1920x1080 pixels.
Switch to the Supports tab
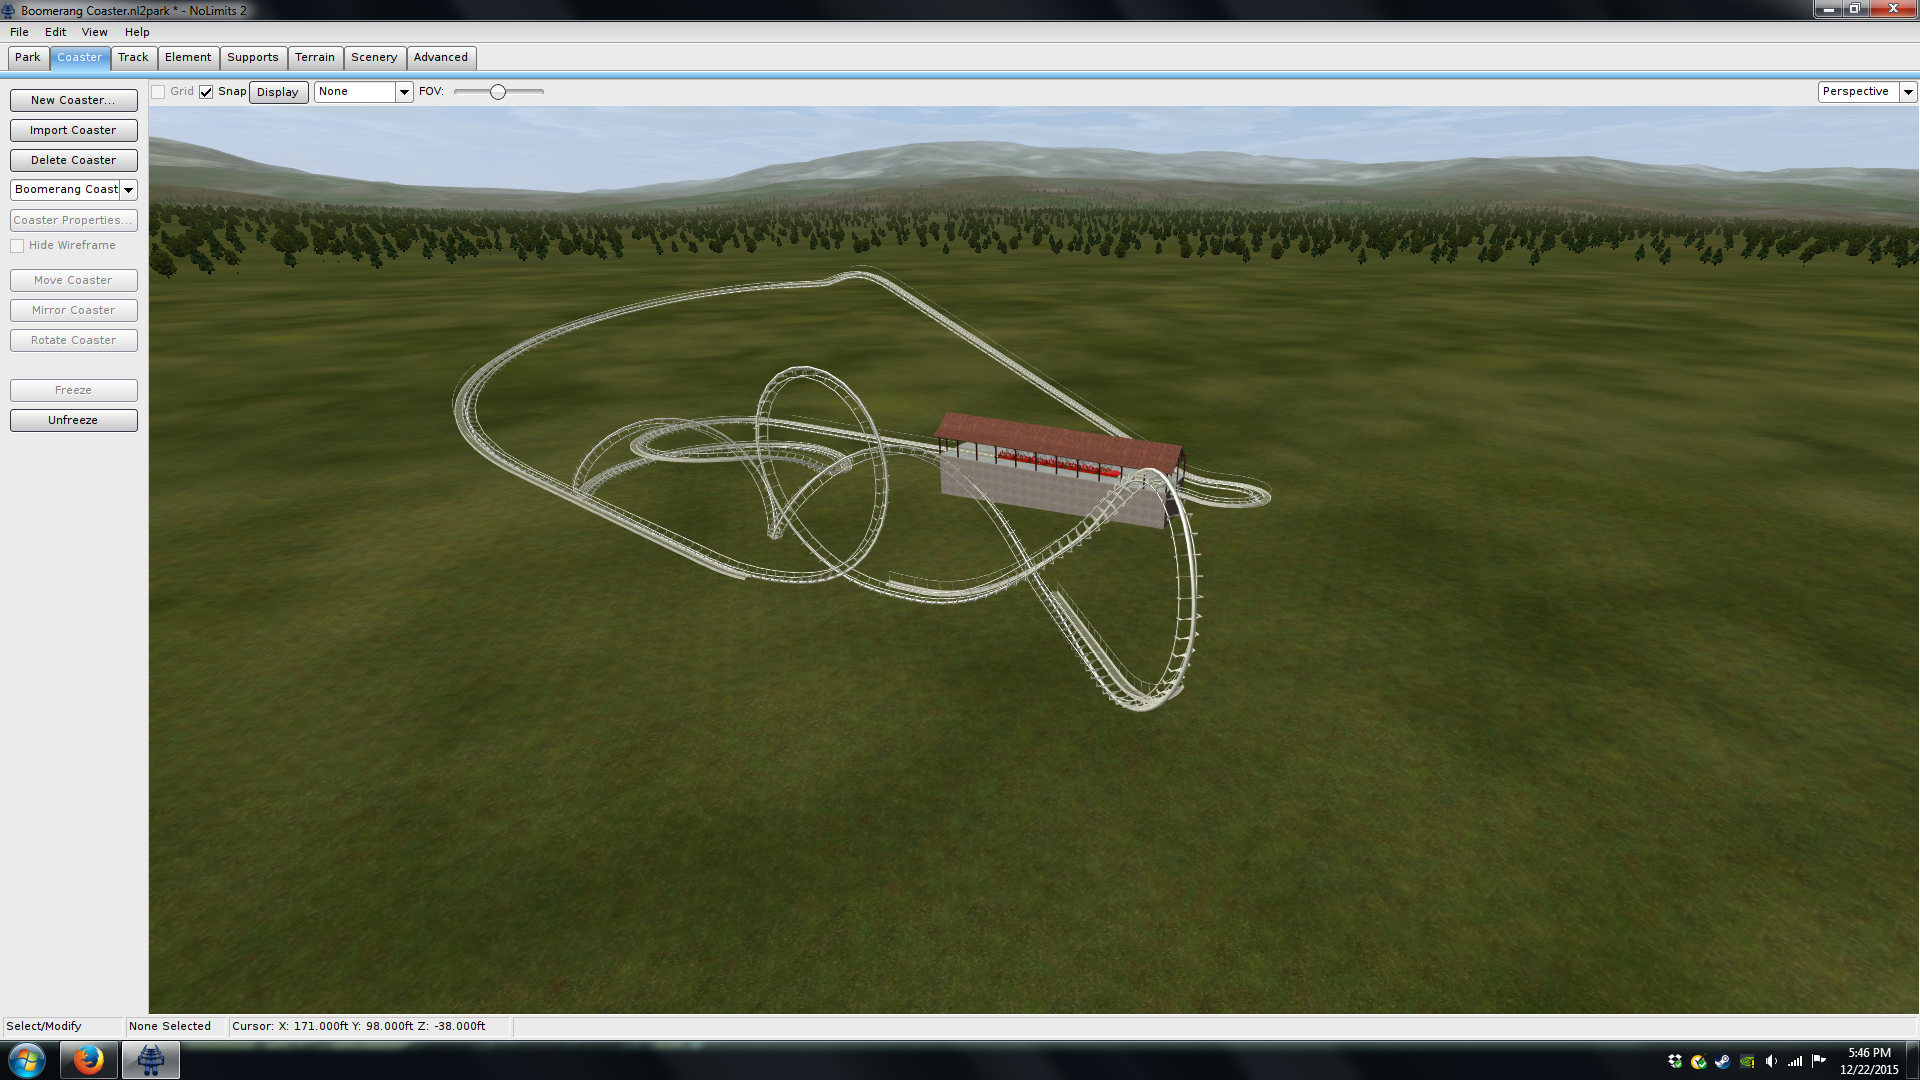pos(252,57)
